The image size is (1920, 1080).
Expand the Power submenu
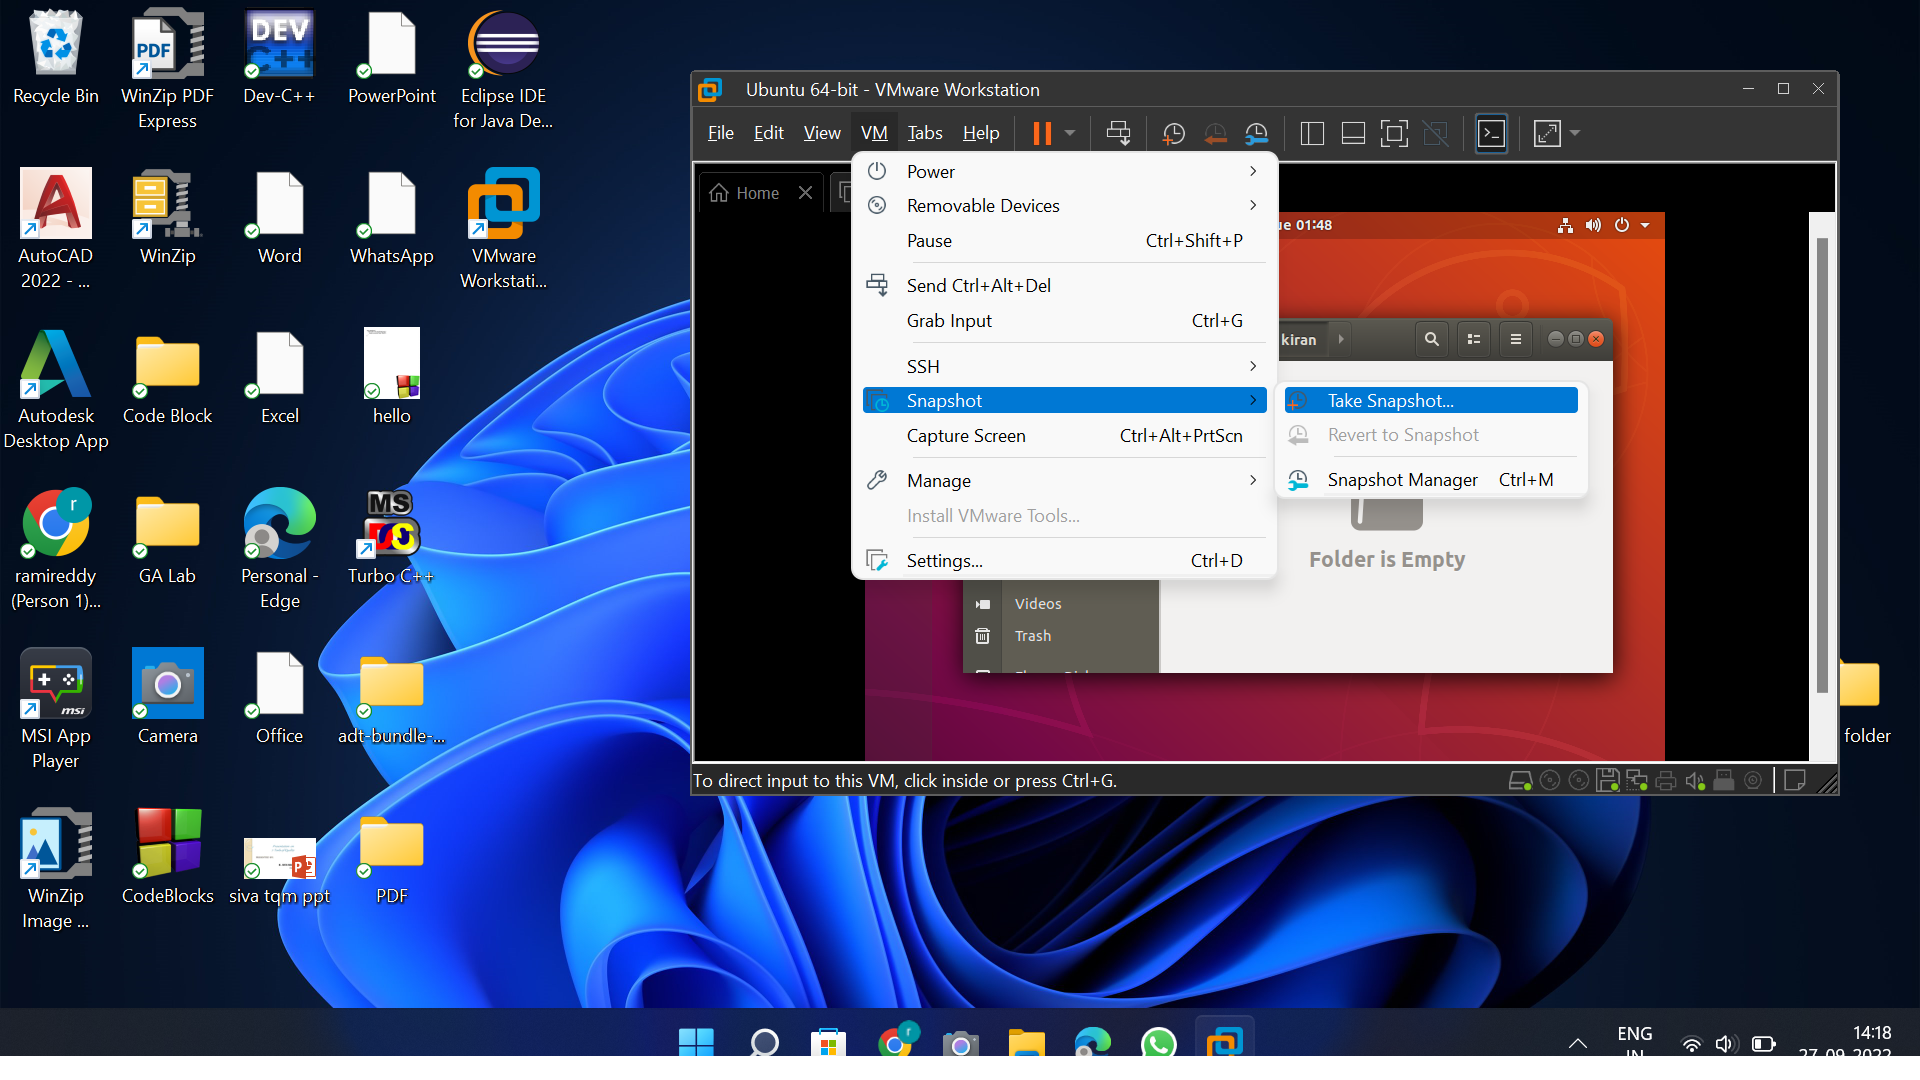(x=1065, y=171)
